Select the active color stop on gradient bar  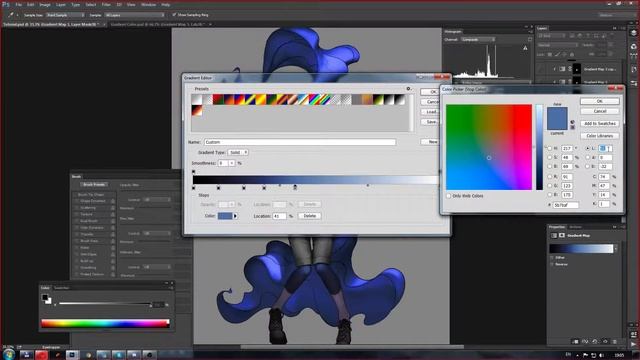click(x=295, y=187)
